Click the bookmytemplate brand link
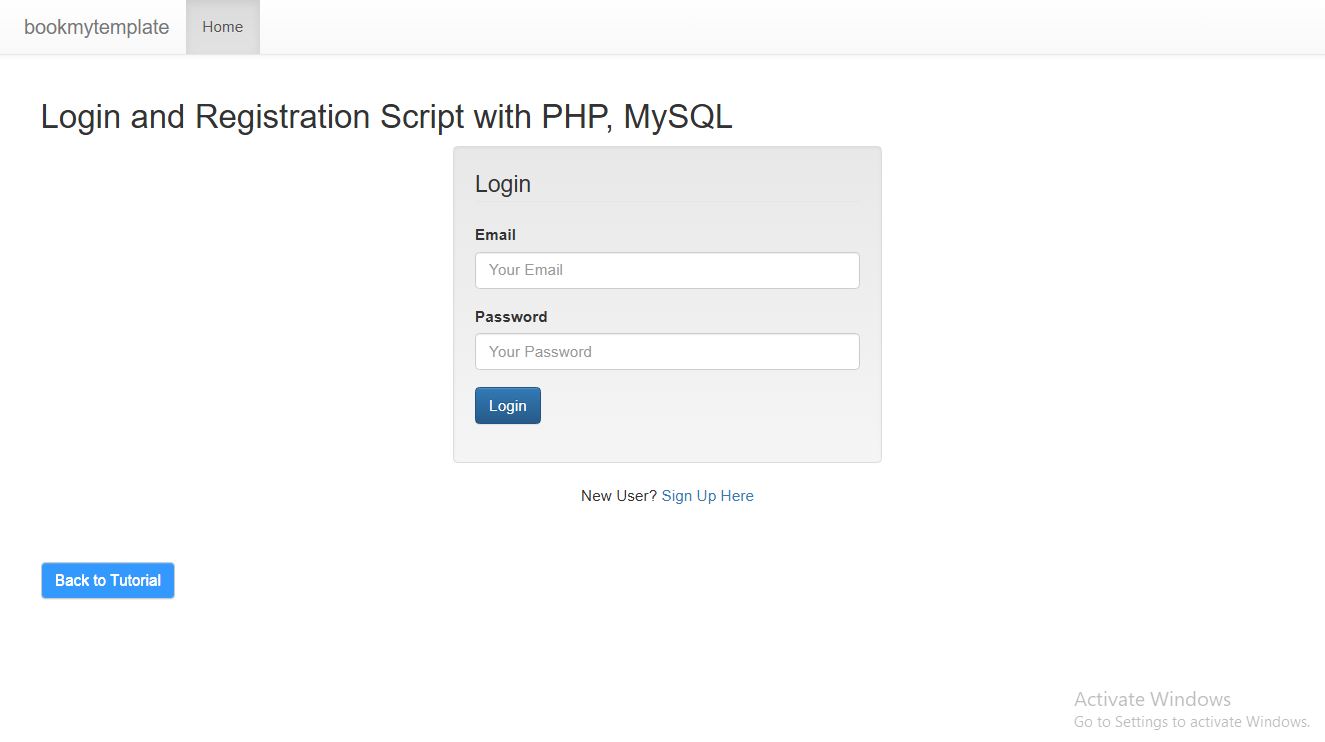Viewport: 1325px width, 742px height. click(x=96, y=27)
